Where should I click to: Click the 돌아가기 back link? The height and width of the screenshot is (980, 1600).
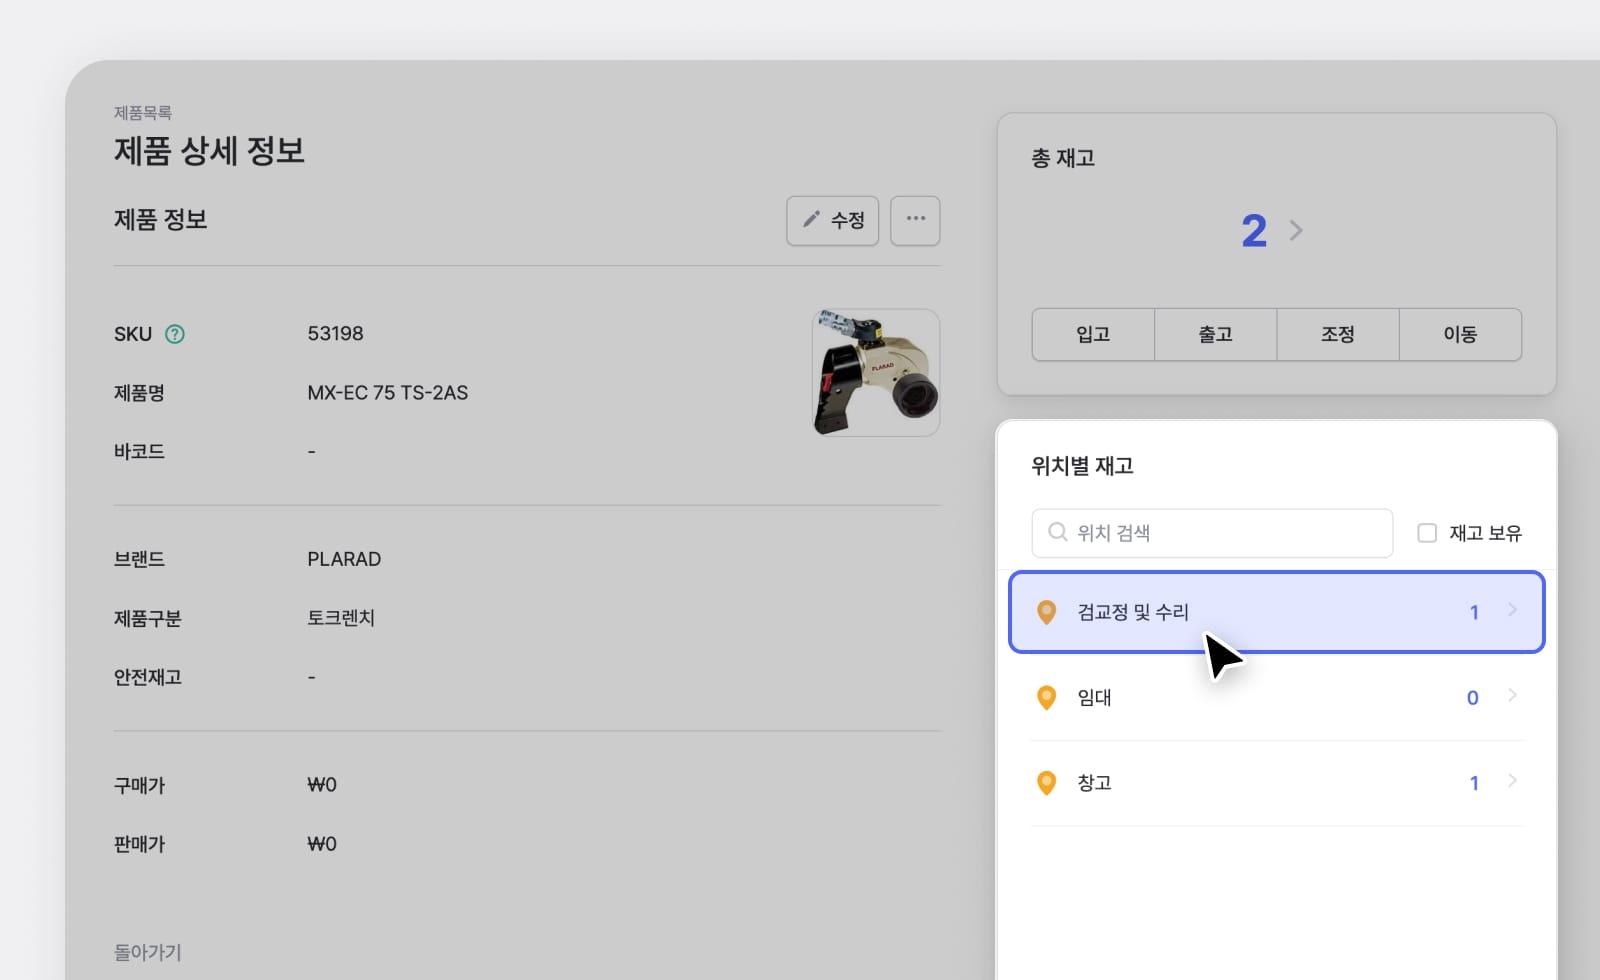(x=148, y=952)
